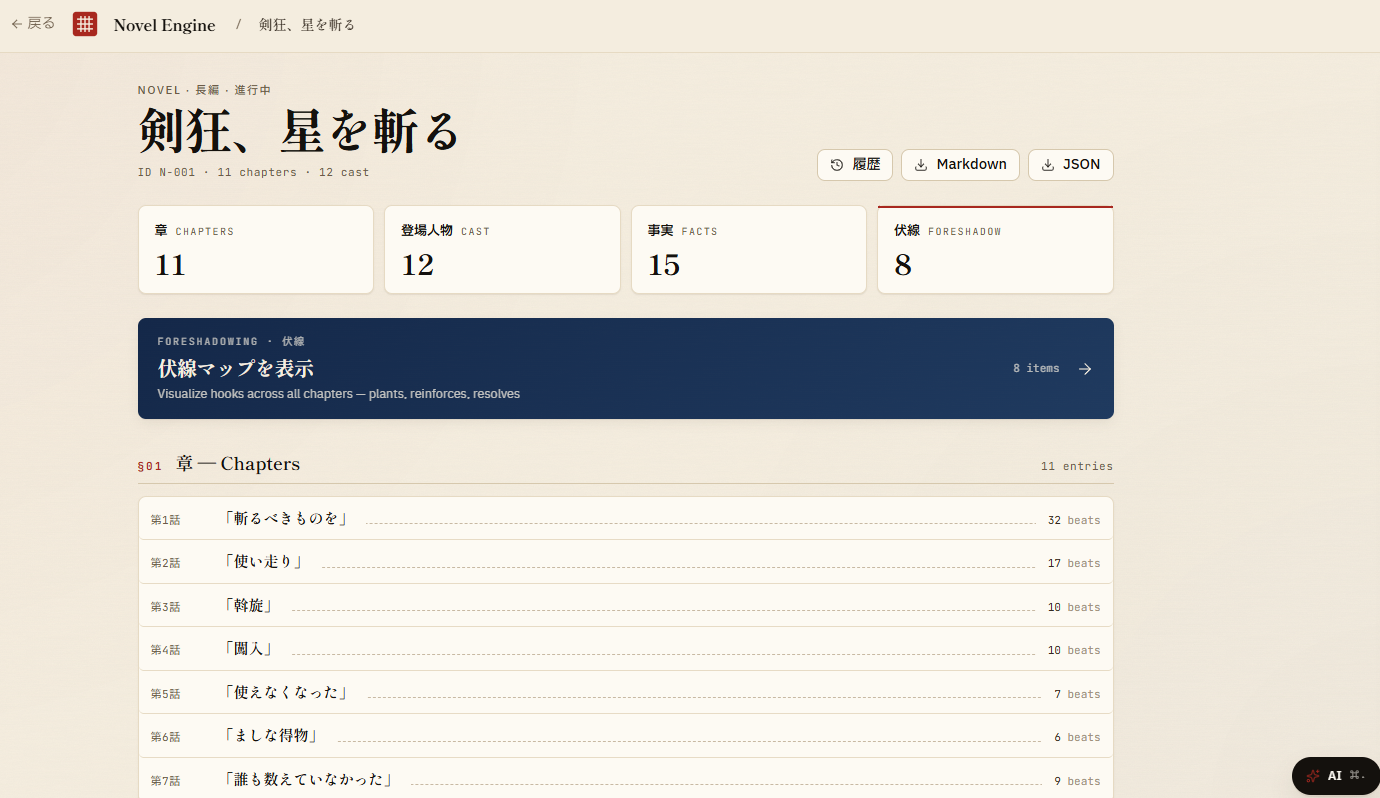Click 8 items label in banner
Image resolution: width=1380 pixels, height=798 pixels.
tap(1036, 369)
